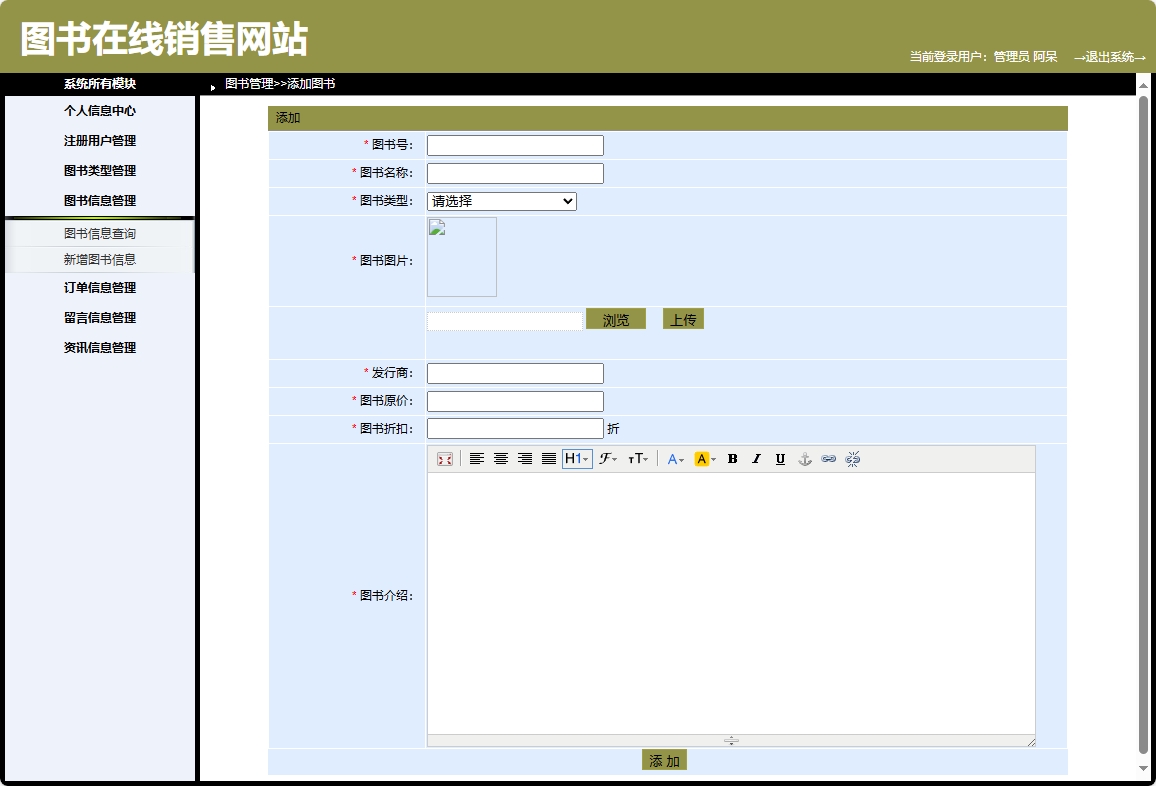Toggle fullscreen mode for the editor
Viewport: 1156px width, 786px height.
click(445, 459)
